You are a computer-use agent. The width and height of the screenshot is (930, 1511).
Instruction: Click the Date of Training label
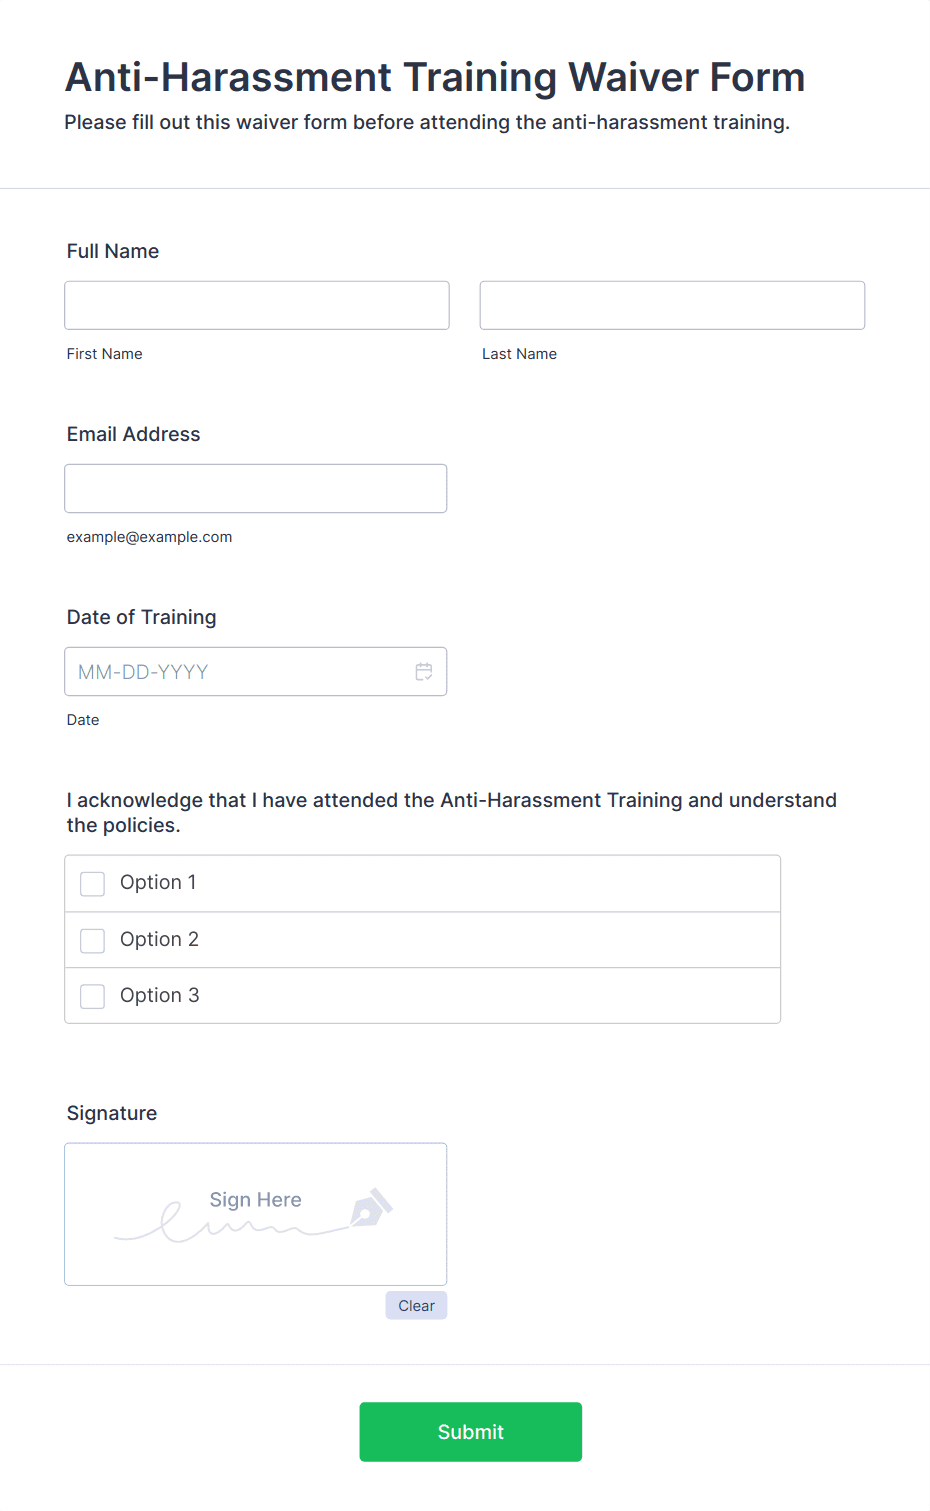pyautogui.click(x=142, y=618)
